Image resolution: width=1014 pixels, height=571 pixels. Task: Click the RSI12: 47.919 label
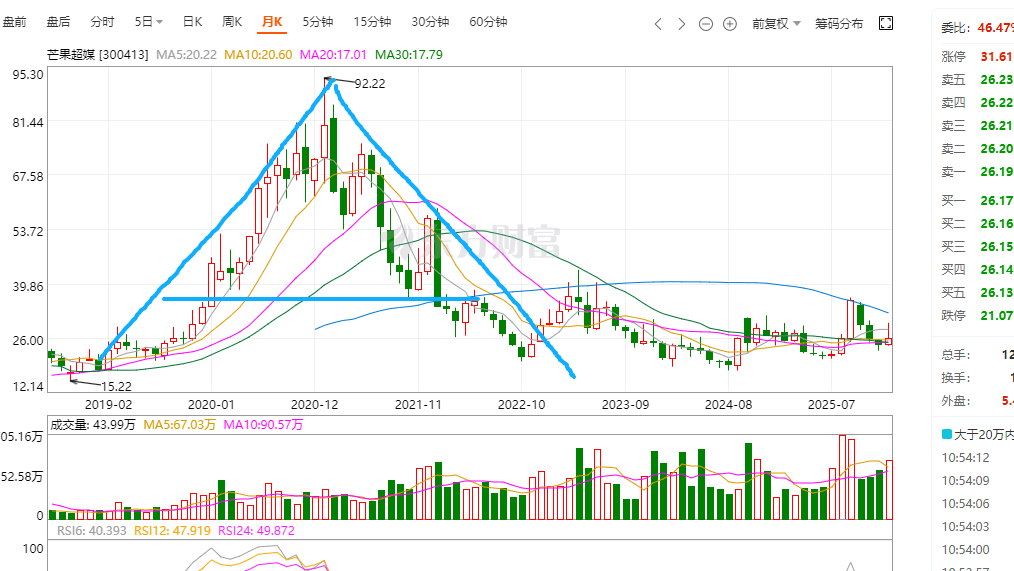(173, 531)
